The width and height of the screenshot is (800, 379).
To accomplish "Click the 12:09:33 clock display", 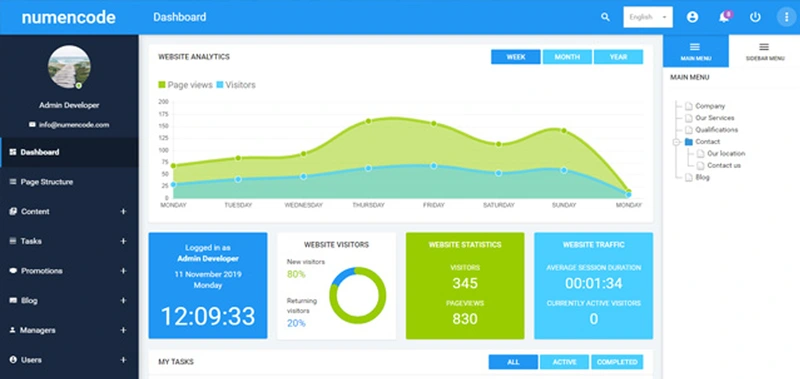I will click(x=208, y=317).
